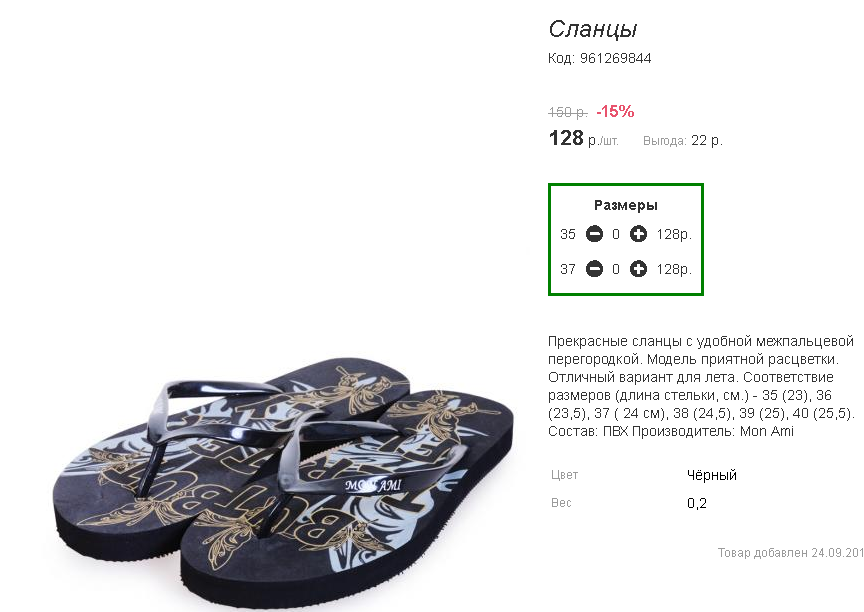The height and width of the screenshot is (612, 864).
Task: Click the 128 р./шт. current price
Action: [x=584, y=138]
